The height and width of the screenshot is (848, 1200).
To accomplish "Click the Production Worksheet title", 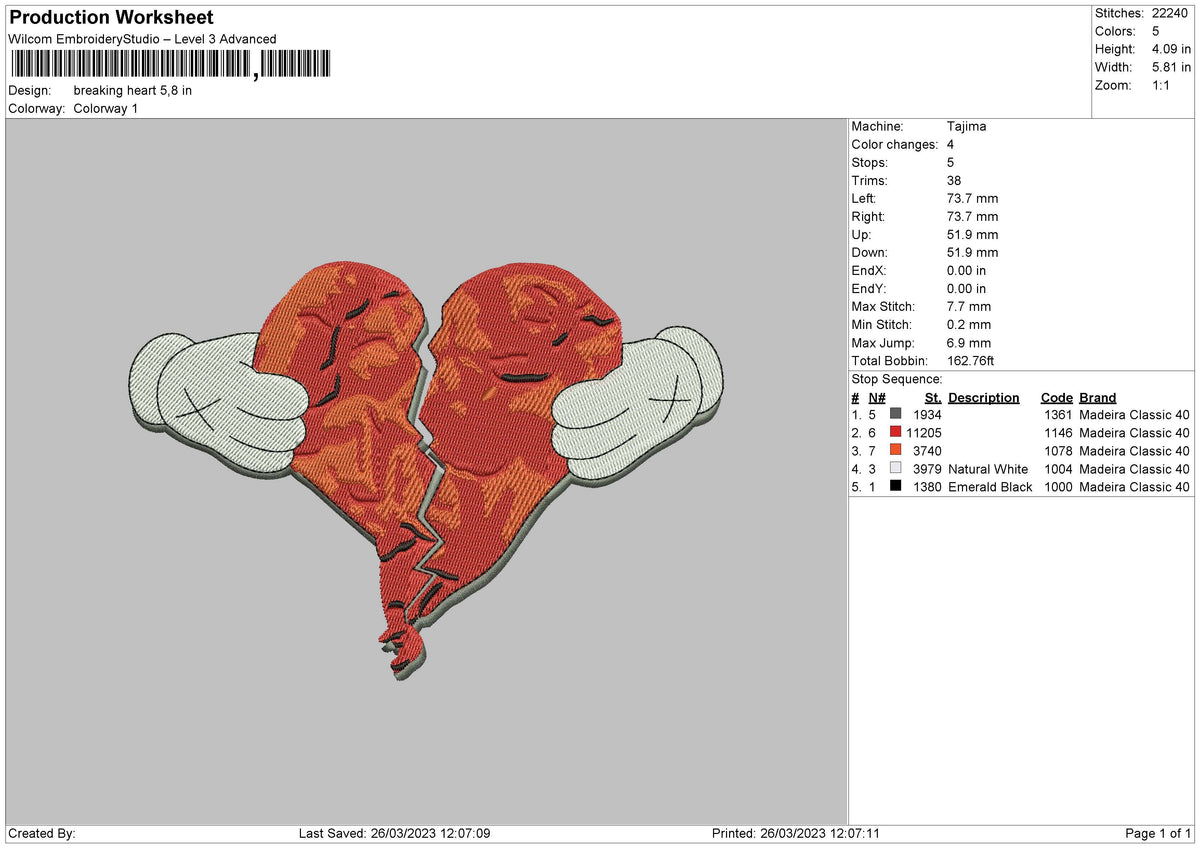I will 111,18.
